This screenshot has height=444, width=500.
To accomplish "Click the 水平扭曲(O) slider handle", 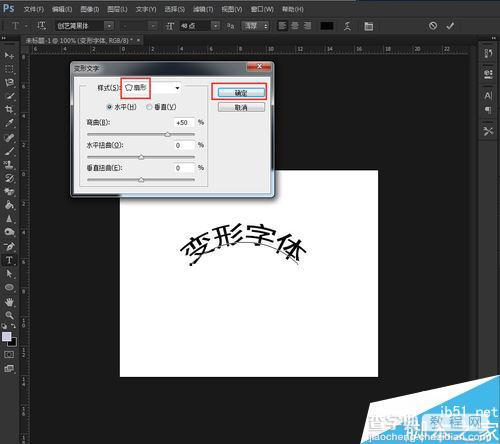I will pos(141,157).
